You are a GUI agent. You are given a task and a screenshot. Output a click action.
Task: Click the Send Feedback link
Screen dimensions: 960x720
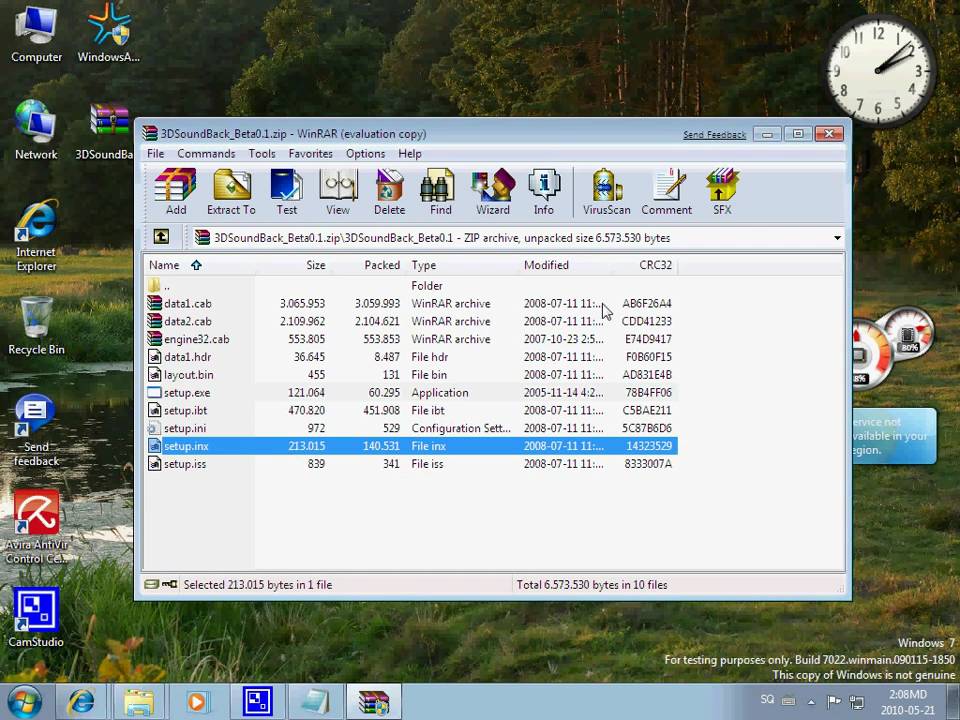714,135
